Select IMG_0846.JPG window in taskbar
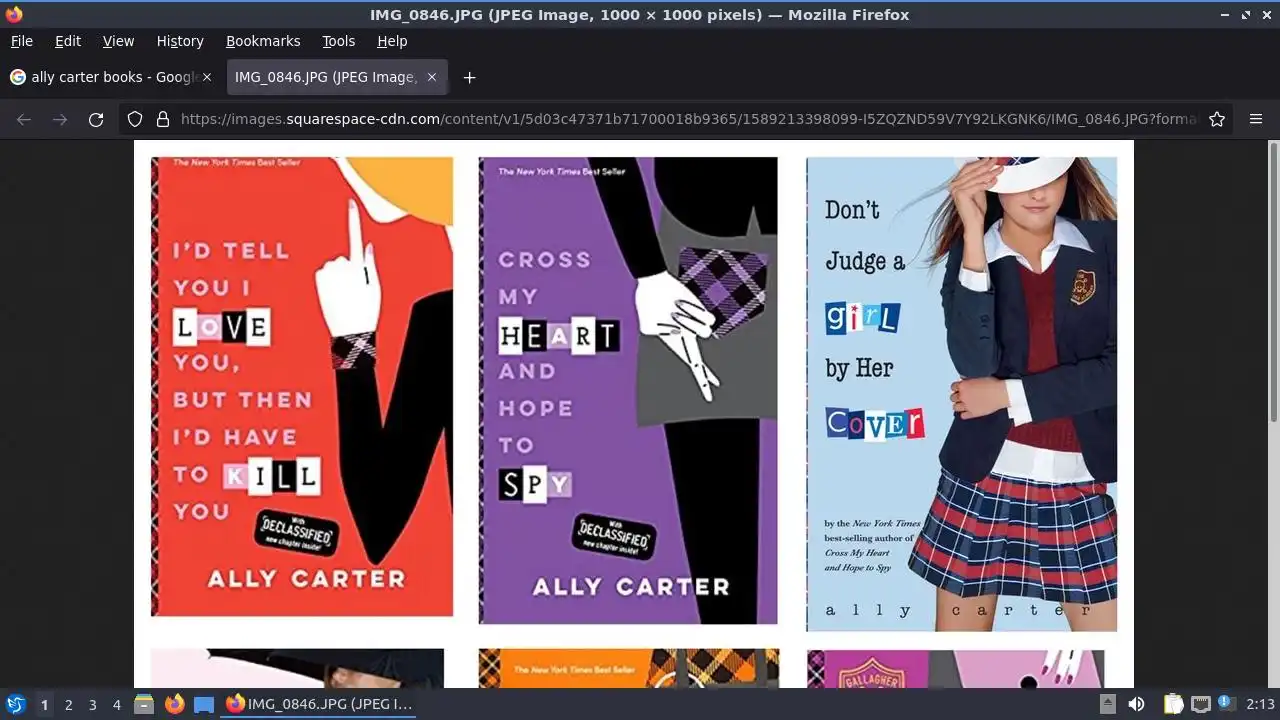1280x720 pixels. (320, 704)
